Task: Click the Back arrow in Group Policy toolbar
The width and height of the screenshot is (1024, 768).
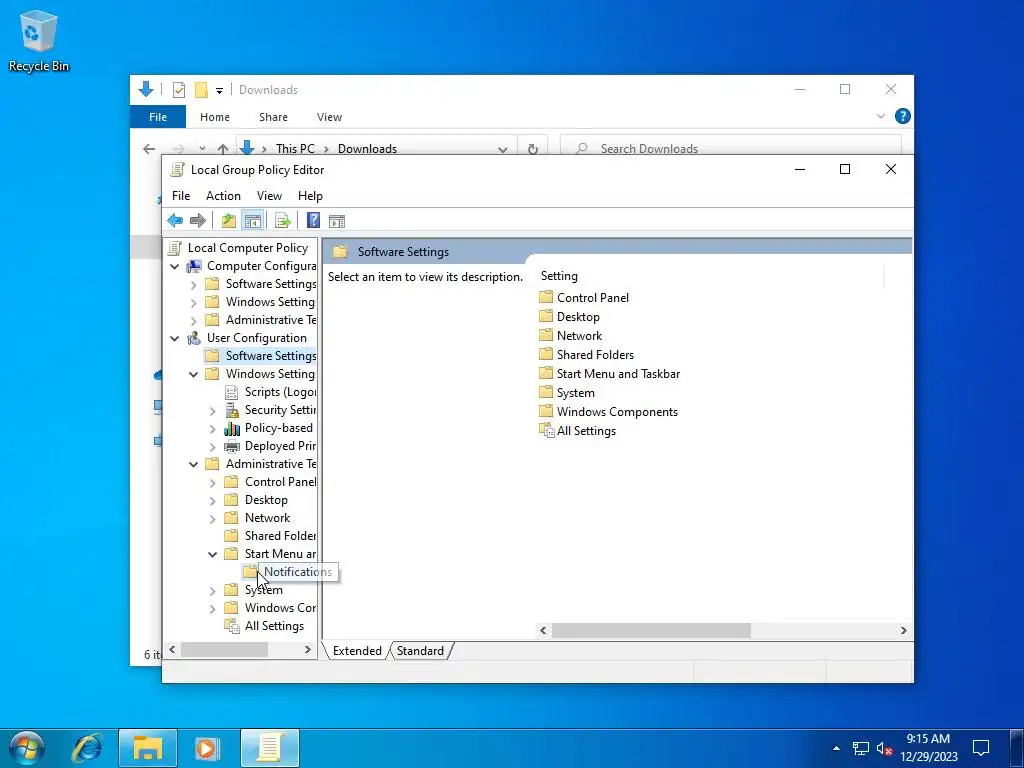Action: 175,221
